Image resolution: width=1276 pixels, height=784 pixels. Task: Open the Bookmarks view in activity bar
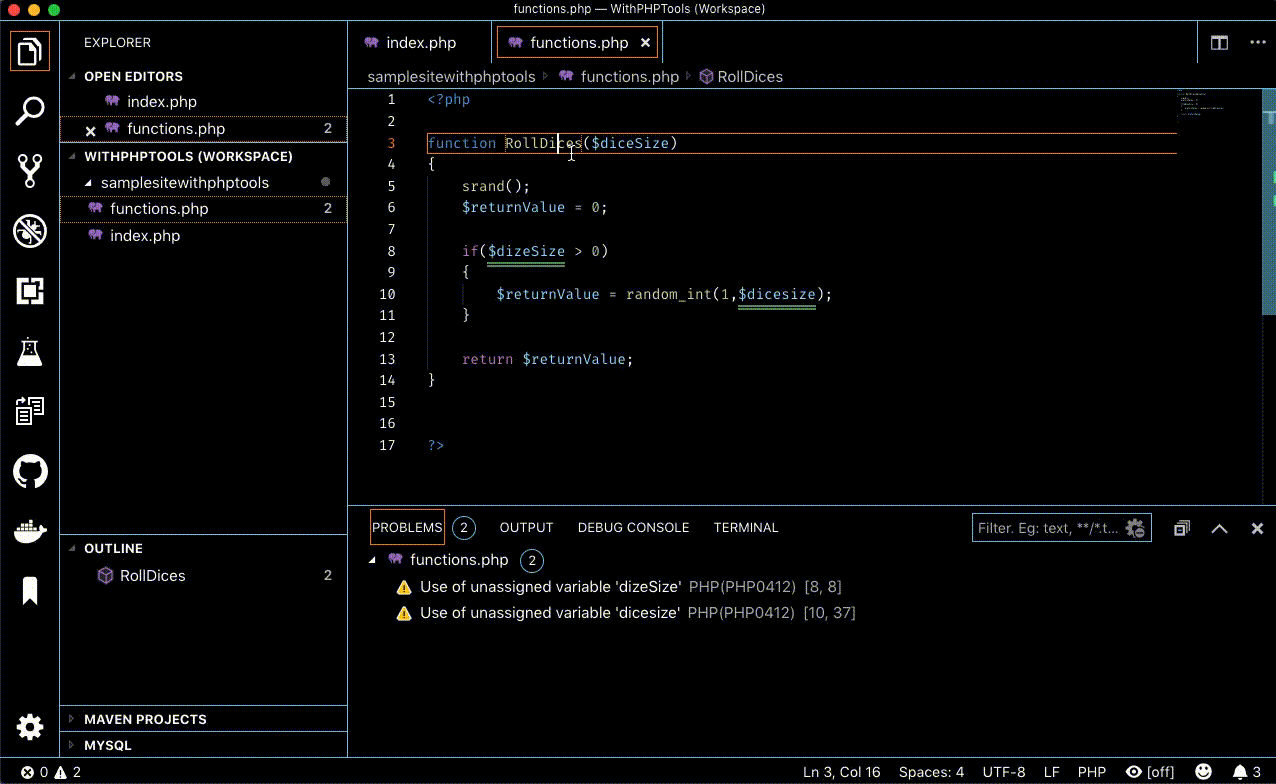pos(30,591)
